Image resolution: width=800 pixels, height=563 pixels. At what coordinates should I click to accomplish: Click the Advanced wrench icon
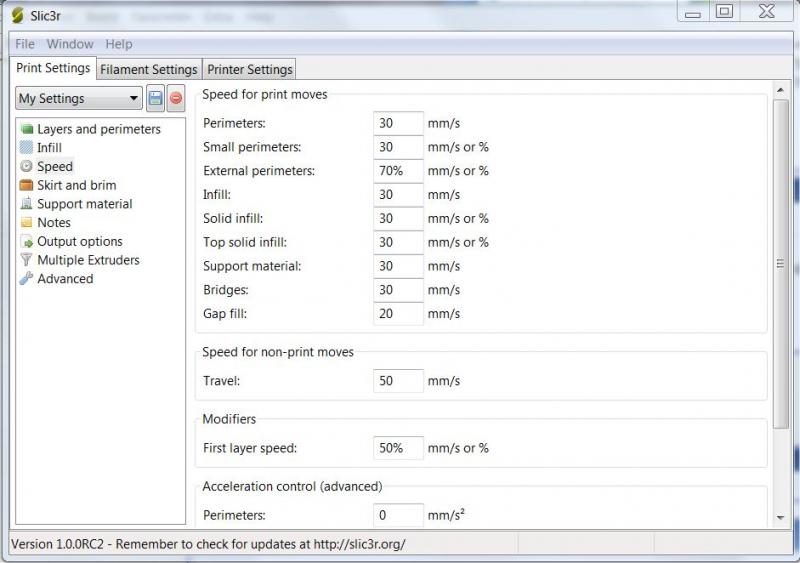click(x=27, y=279)
